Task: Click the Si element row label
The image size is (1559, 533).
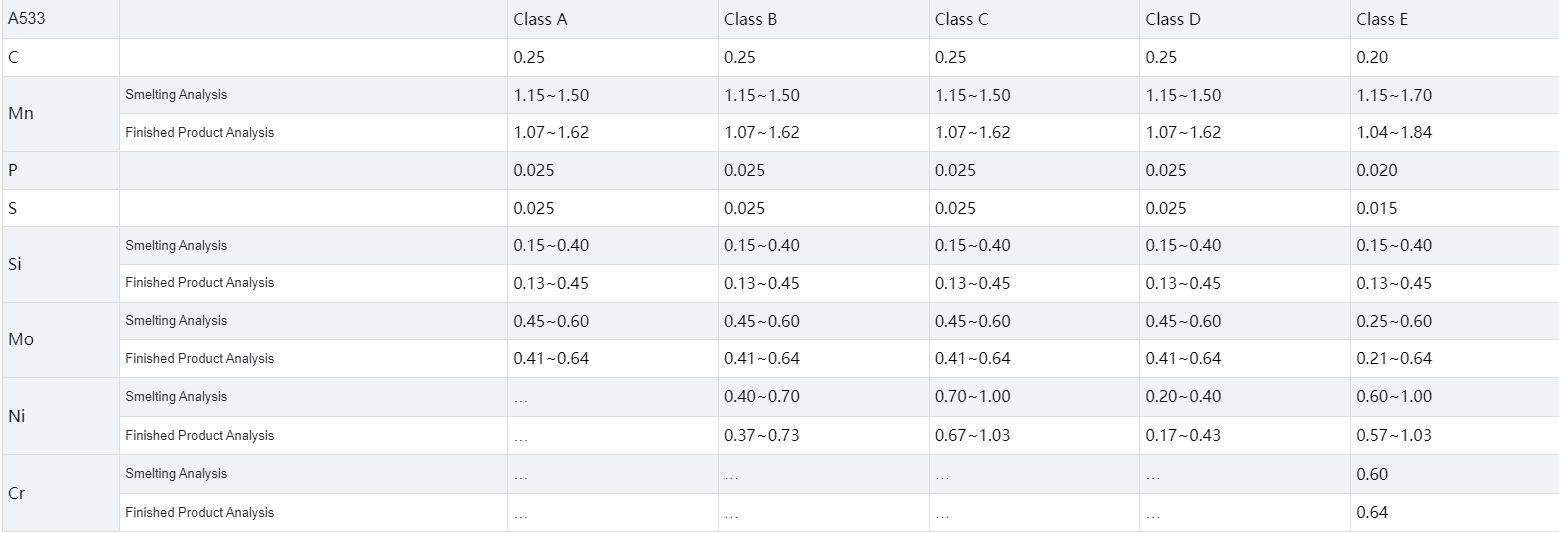Action: click(x=15, y=264)
